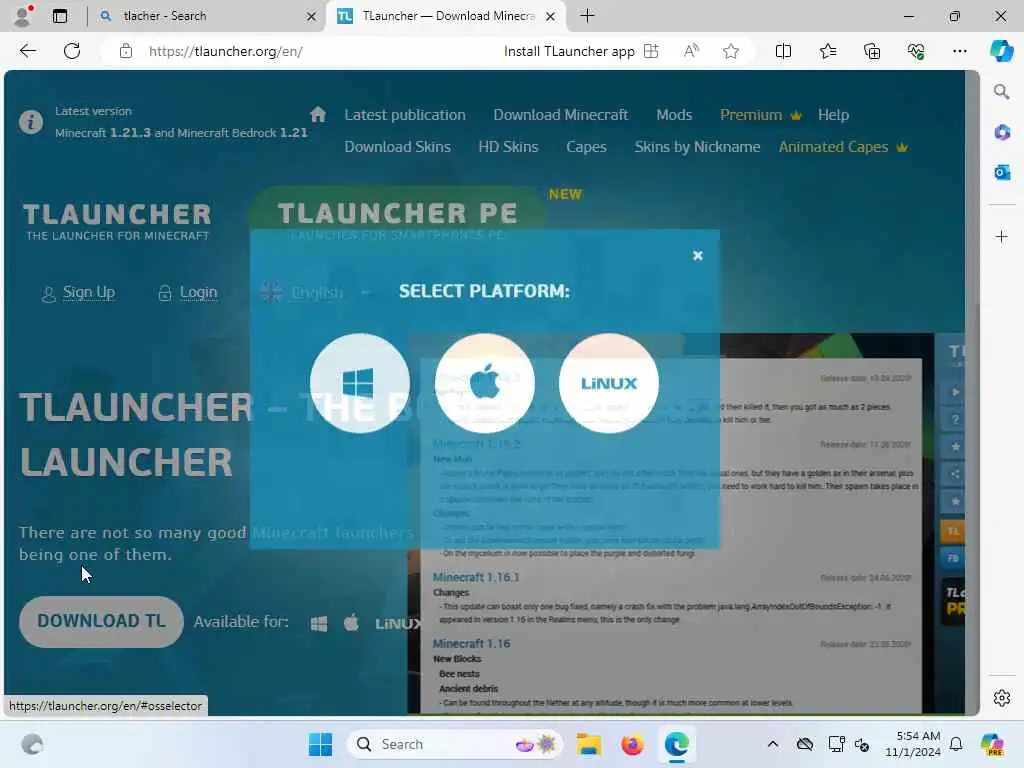Click the Sign Up link
The width and height of the screenshot is (1024, 768).
(79, 293)
